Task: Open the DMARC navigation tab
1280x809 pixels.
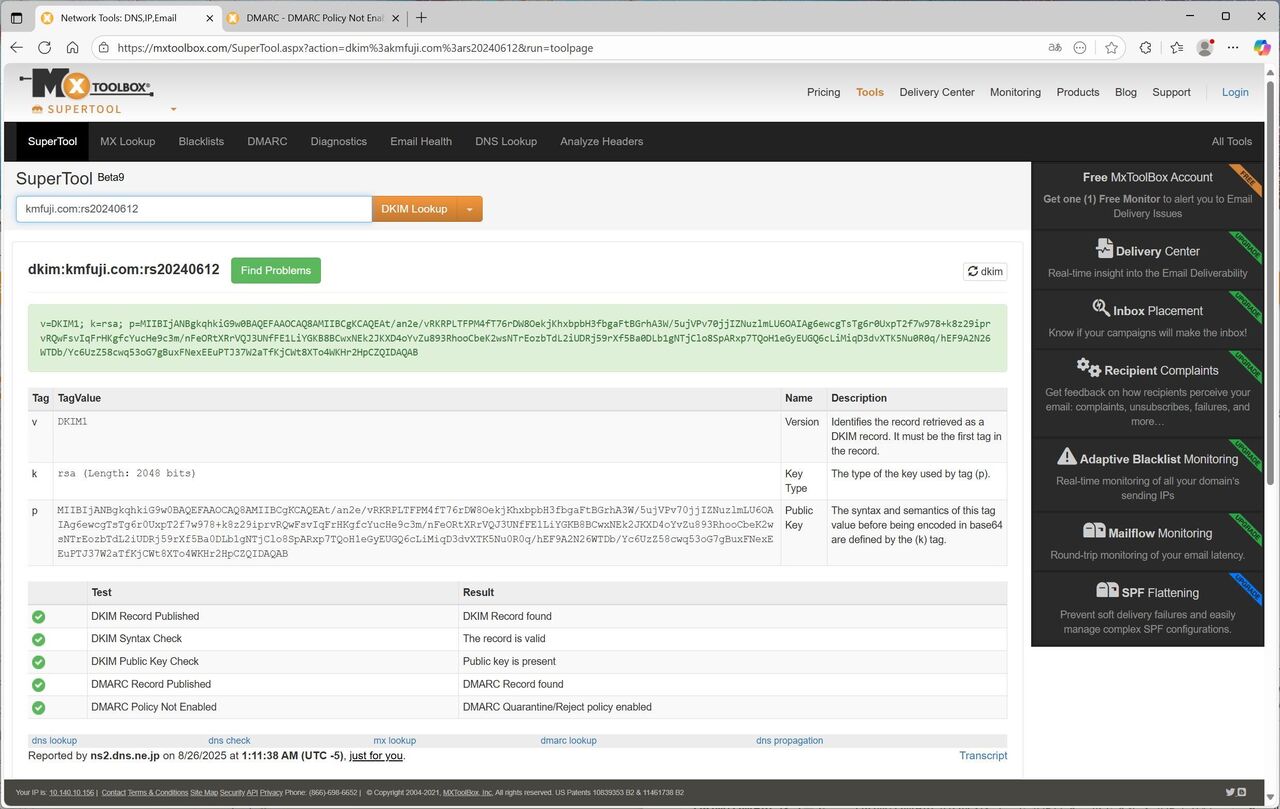Action: (267, 142)
